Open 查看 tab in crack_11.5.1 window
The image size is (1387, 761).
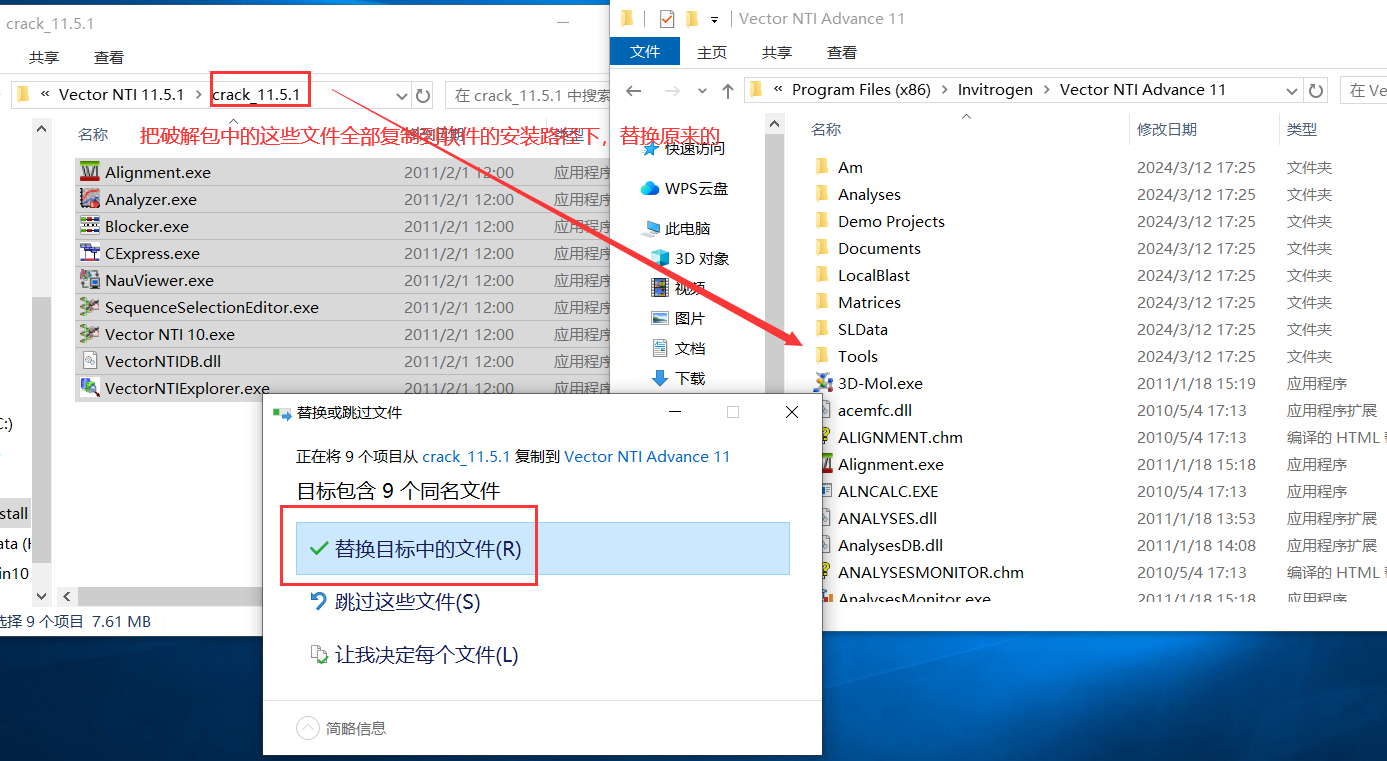[x=109, y=58]
